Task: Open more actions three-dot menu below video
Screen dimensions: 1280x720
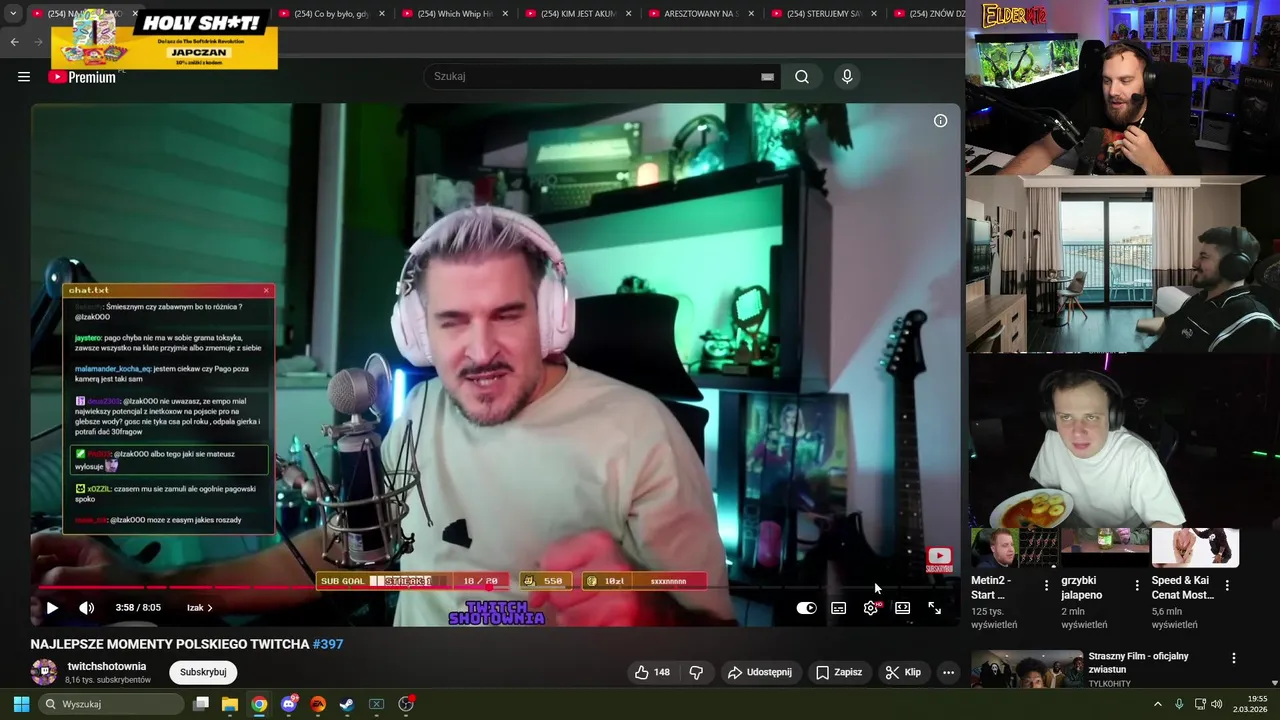Action: pyautogui.click(x=948, y=673)
